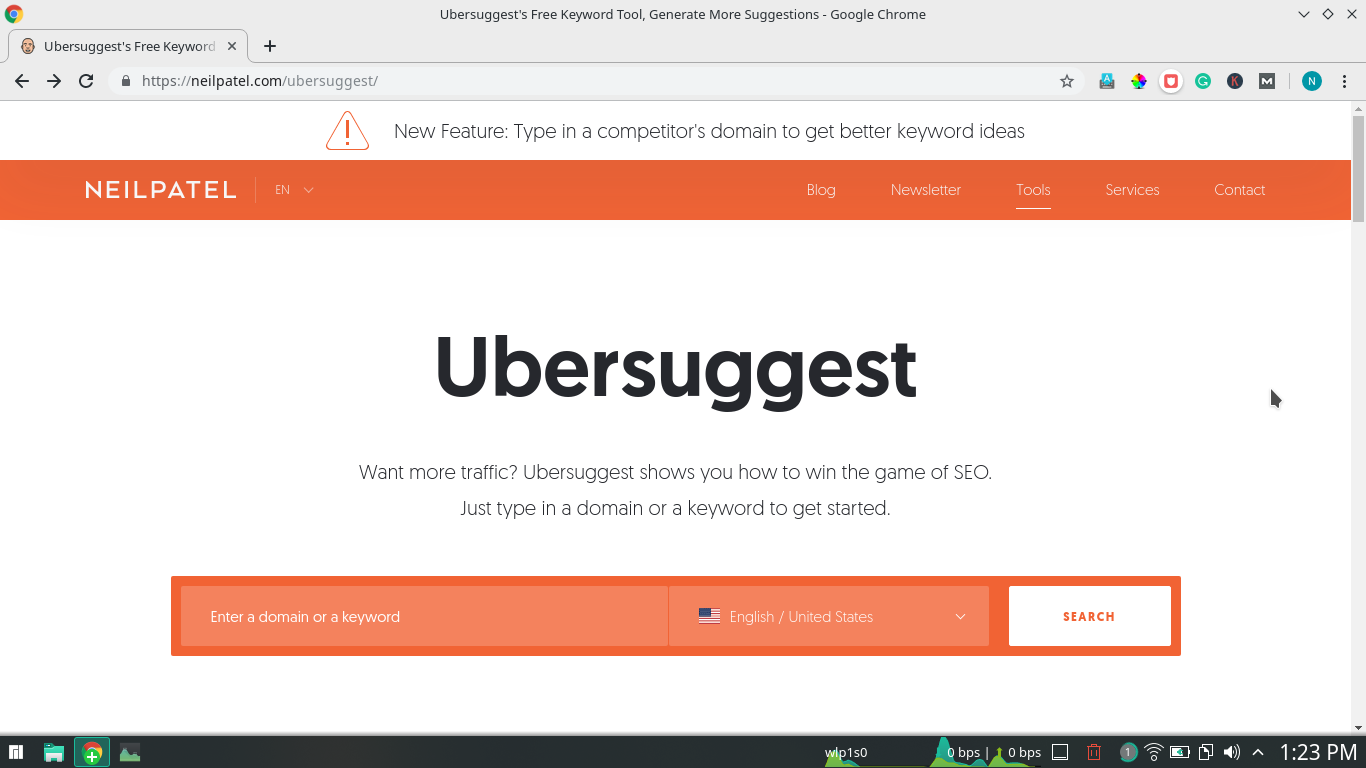Go to the Blog page
Image resolution: width=1366 pixels, height=768 pixels.
(821, 190)
